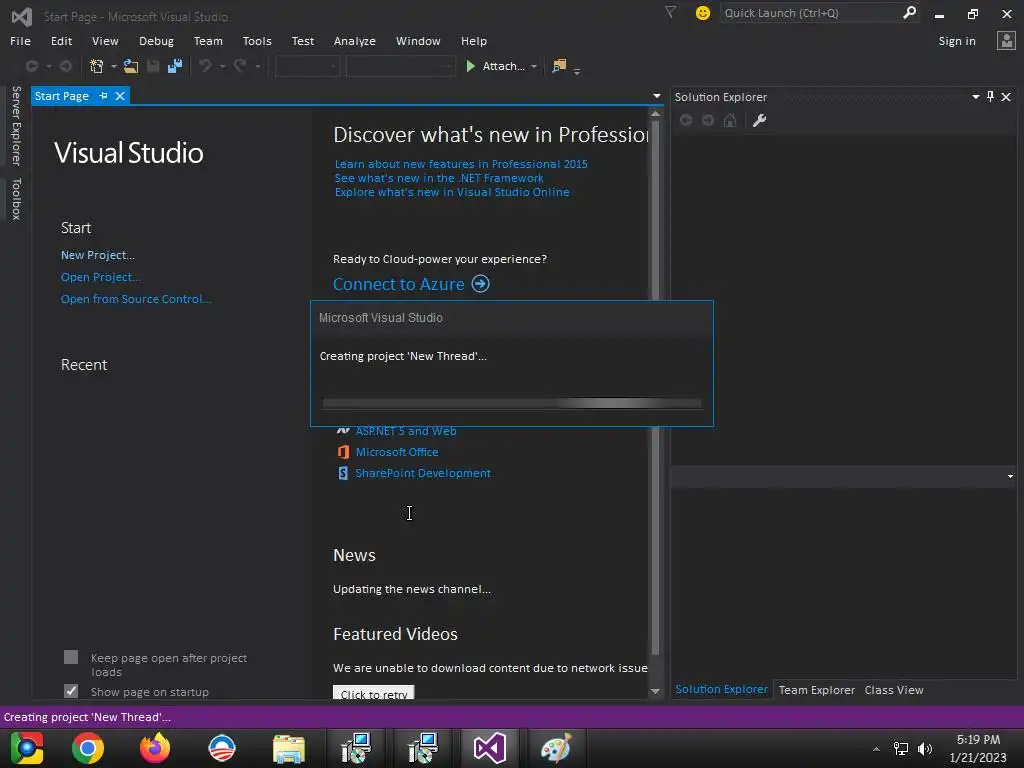The height and width of the screenshot is (768, 1024).
Task: Open Firefox from the taskbar
Action: (155, 748)
